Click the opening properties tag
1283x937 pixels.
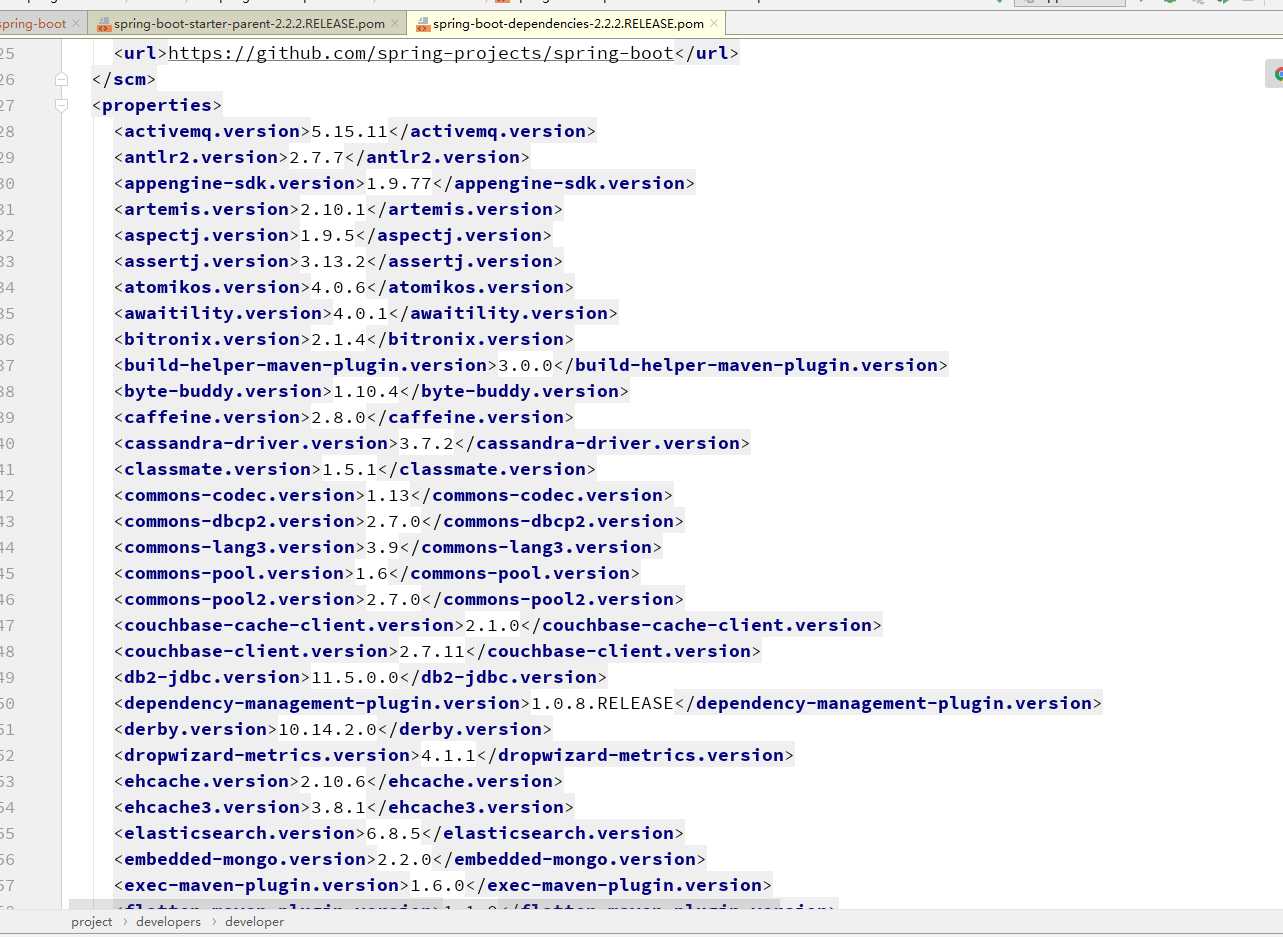157,105
